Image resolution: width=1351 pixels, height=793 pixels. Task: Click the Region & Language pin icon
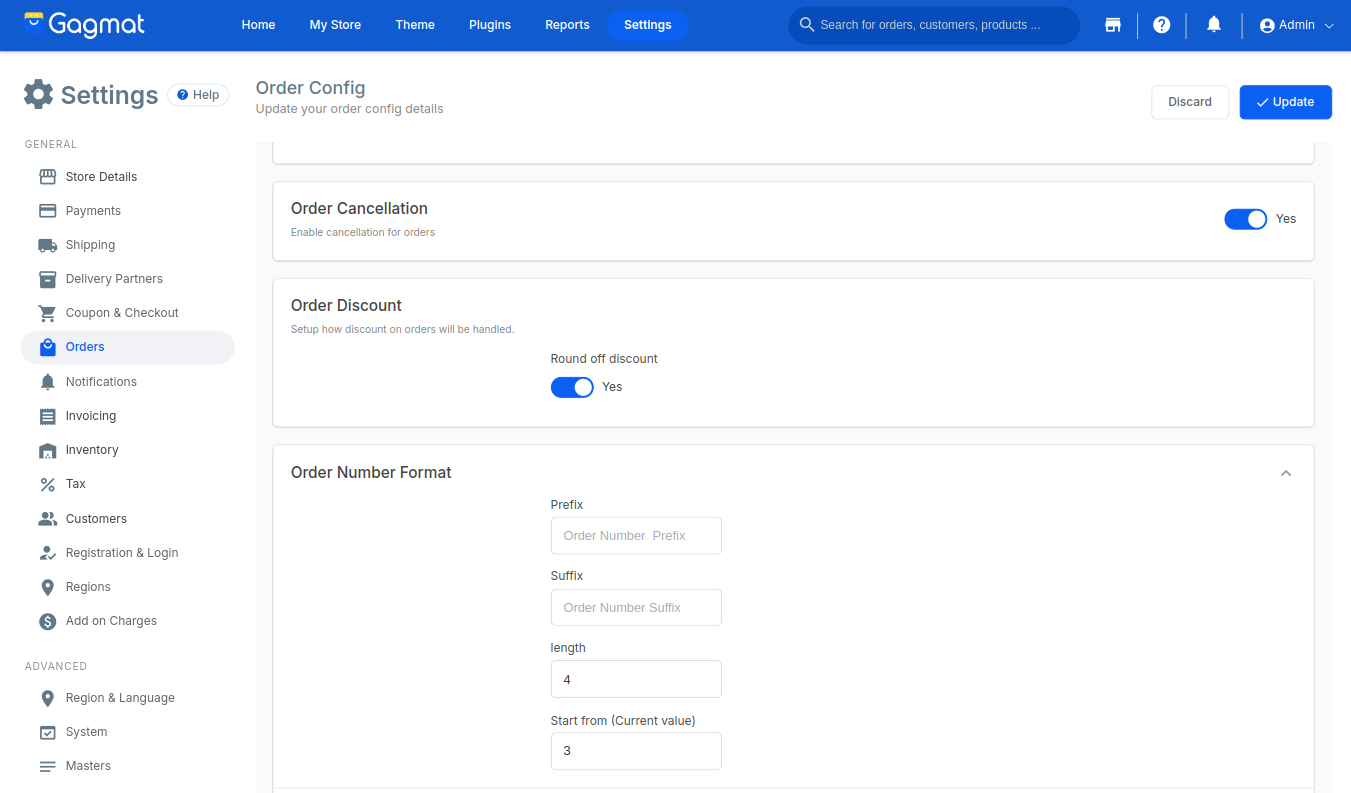coord(47,698)
